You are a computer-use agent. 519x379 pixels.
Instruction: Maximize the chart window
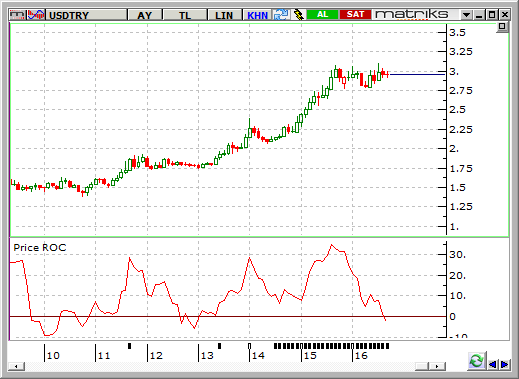[x=492, y=15]
